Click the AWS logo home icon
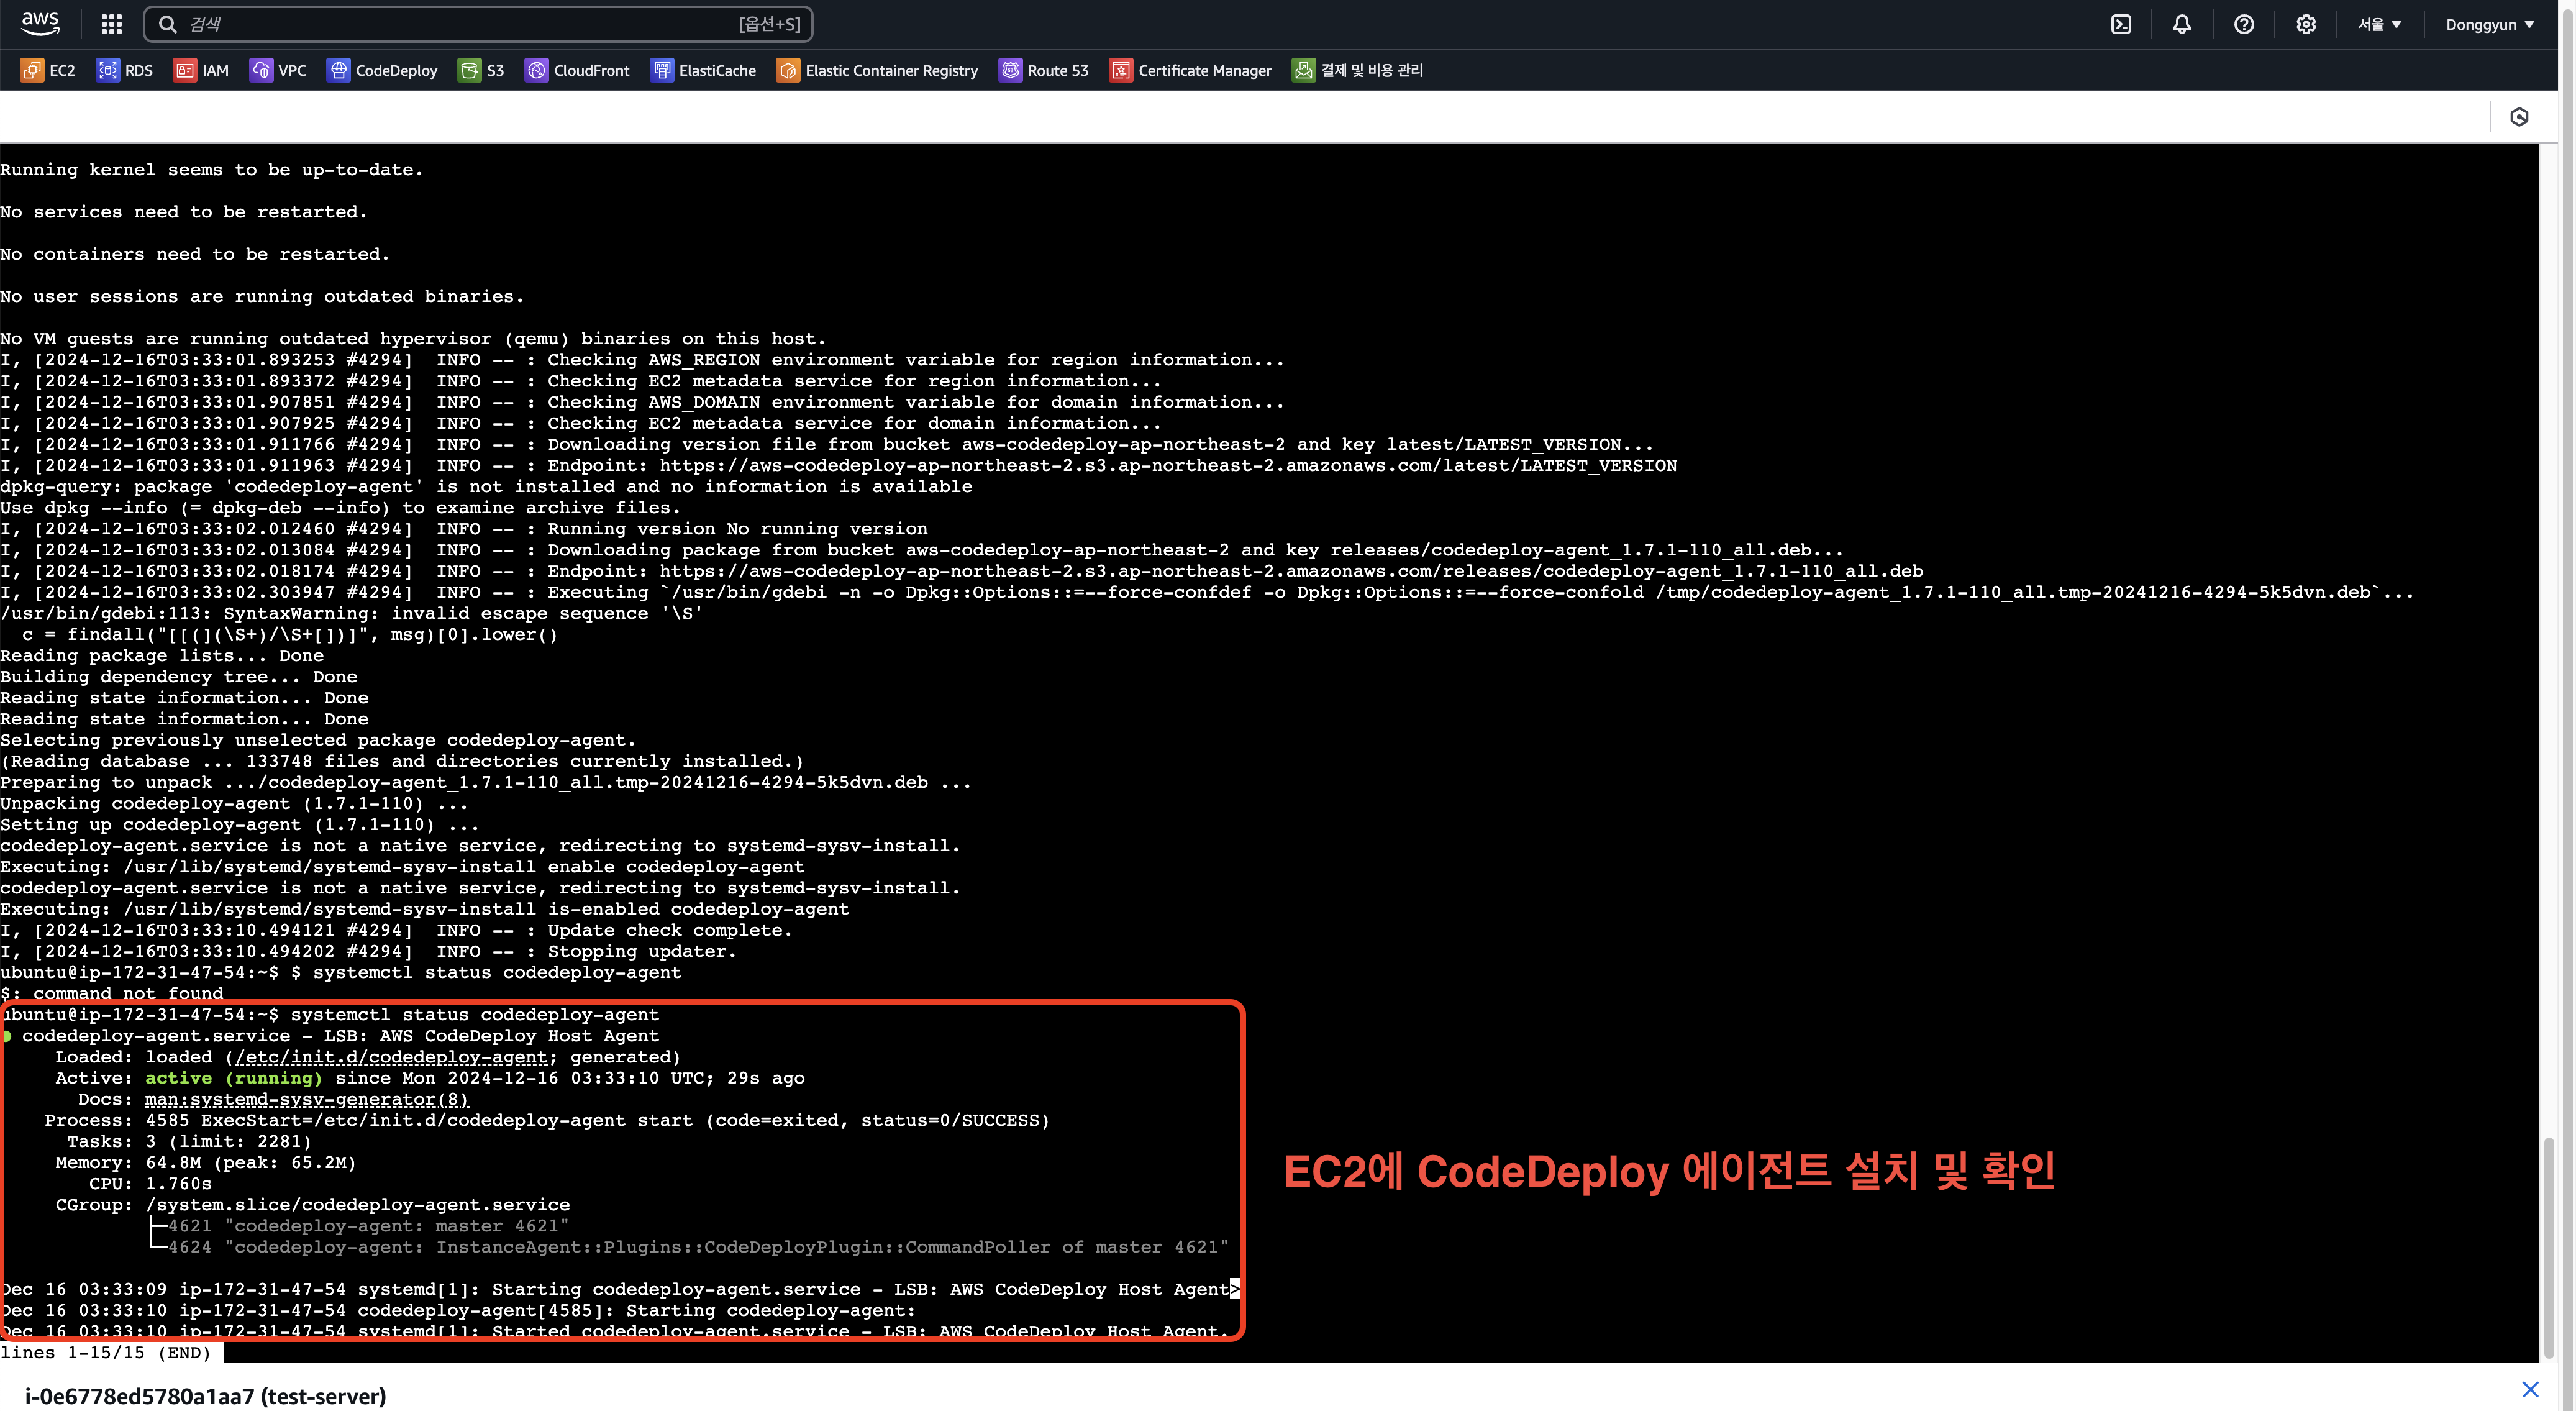Viewport: 2576px width, 1411px height. [x=40, y=23]
